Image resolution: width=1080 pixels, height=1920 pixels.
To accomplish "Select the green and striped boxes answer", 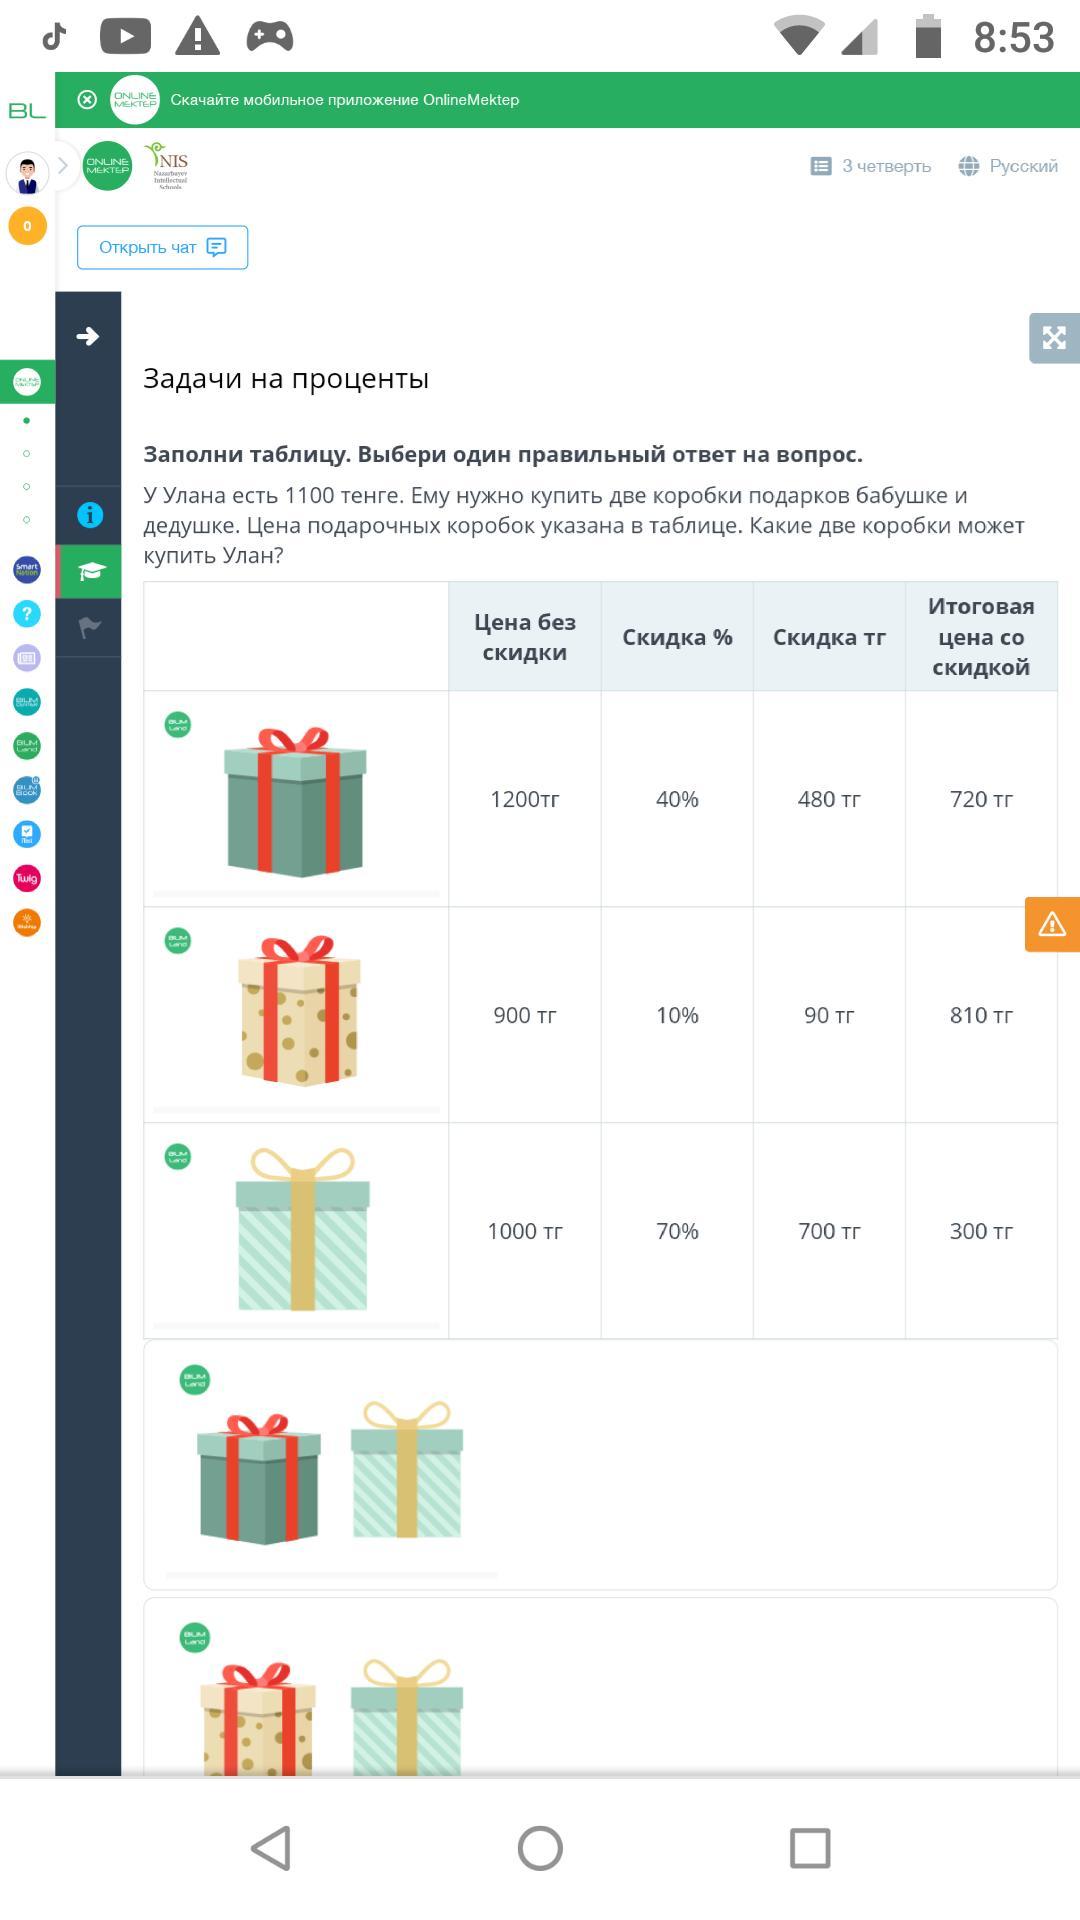I will click(x=600, y=1465).
